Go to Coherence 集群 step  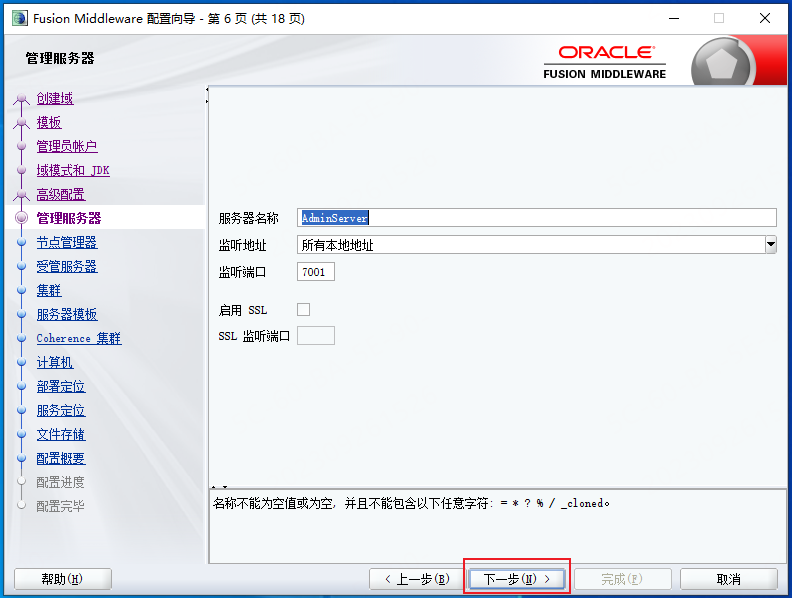[79, 338]
